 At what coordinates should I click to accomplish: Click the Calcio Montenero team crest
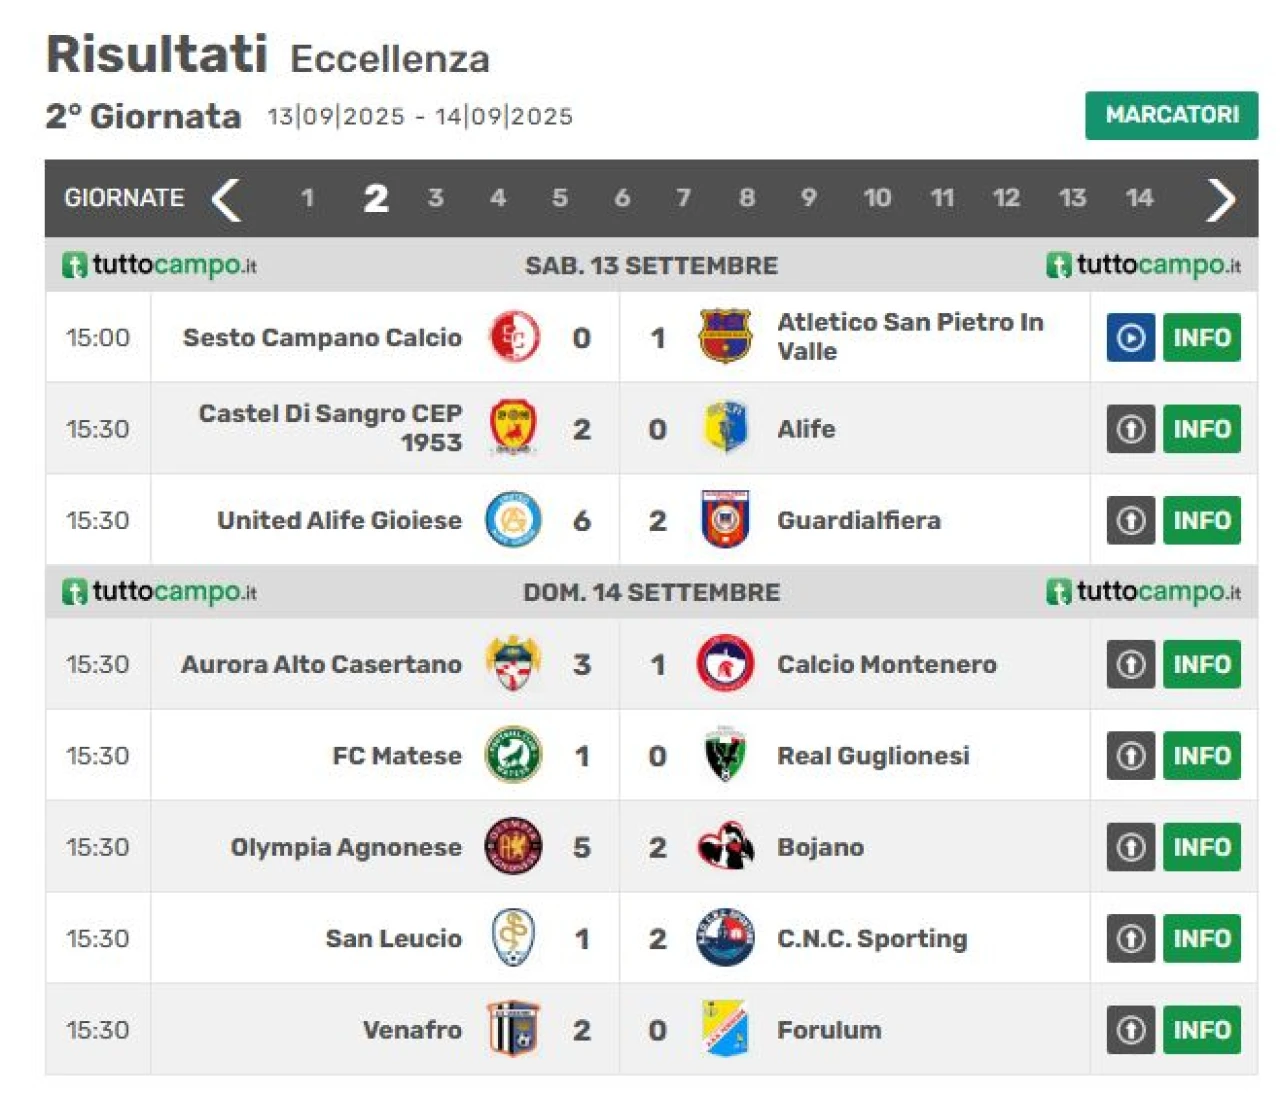pyautogui.click(x=725, y=664)
